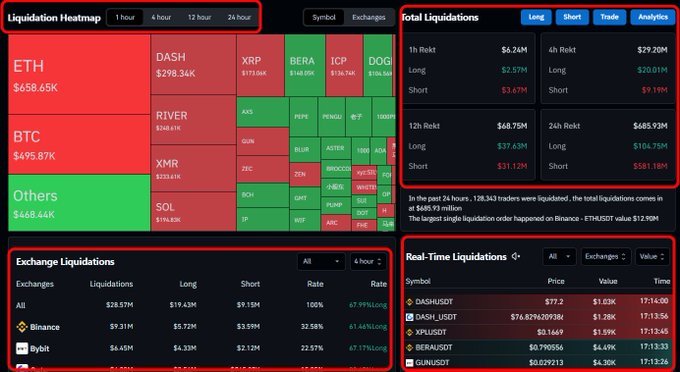Open the ETH heatmap tile
The width and height of the screenshot is (680, 372).
coord(79,75)
